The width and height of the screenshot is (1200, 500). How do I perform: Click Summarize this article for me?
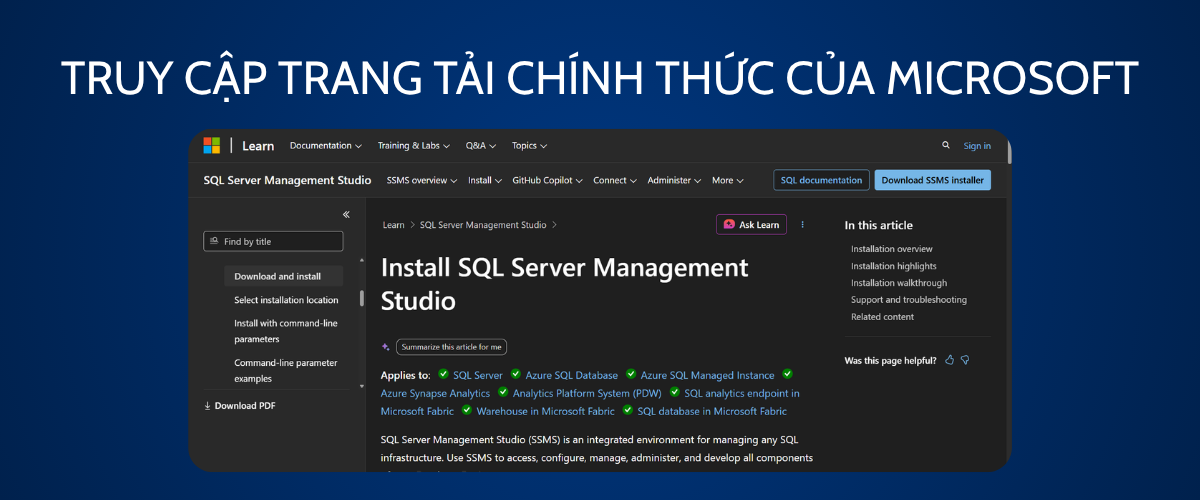pos(452,347)
